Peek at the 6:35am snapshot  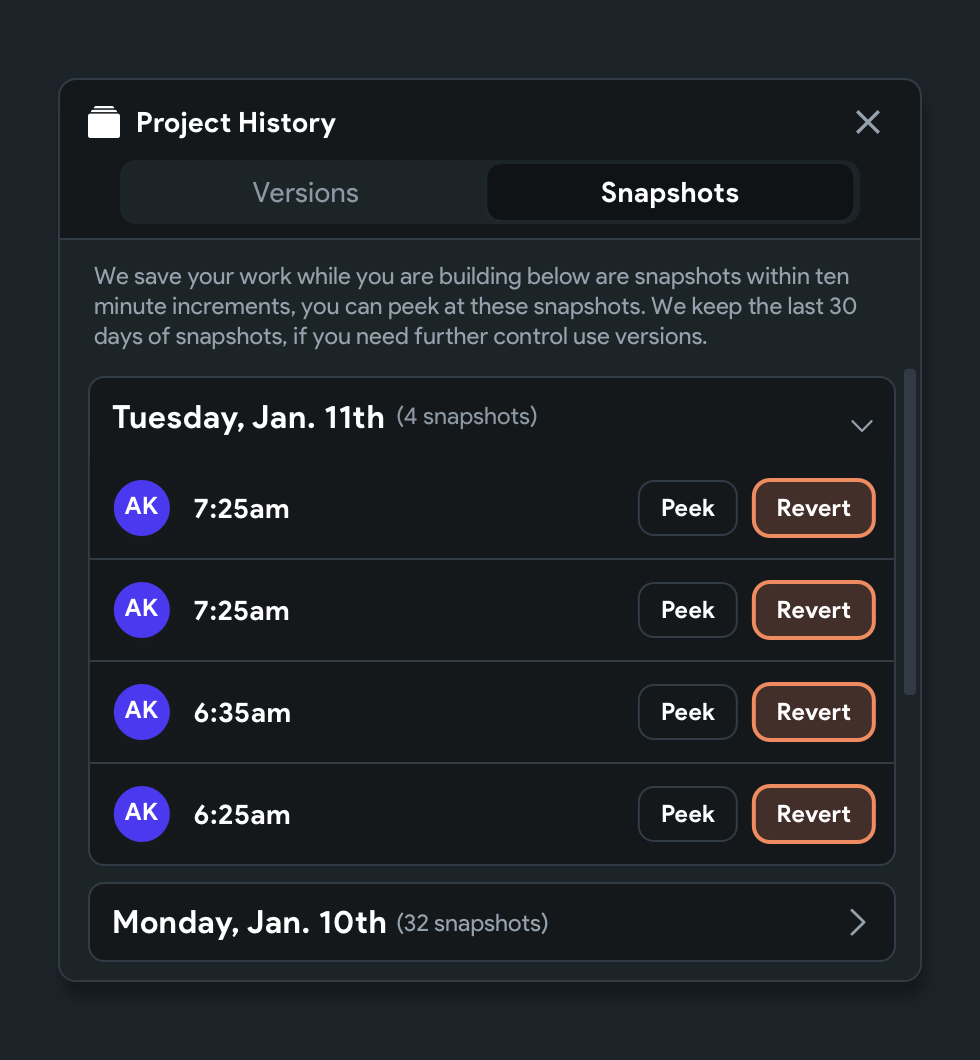[688, 712]
